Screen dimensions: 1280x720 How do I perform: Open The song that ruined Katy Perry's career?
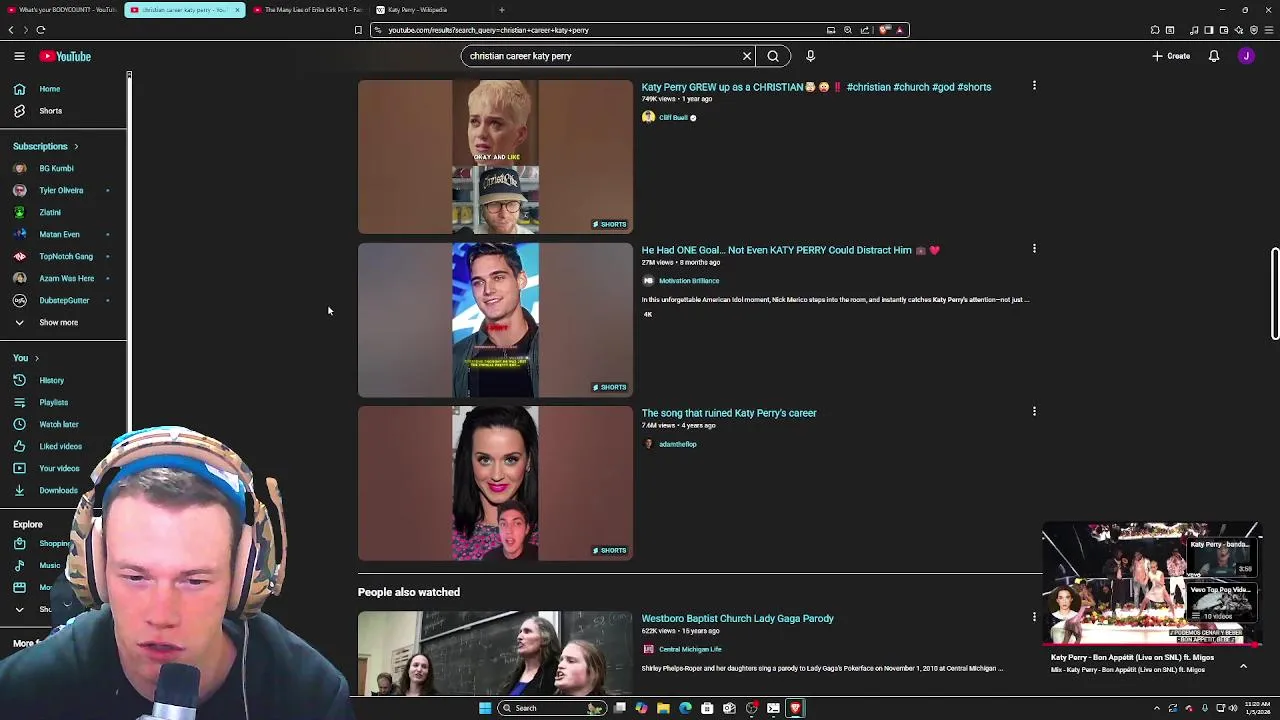click(x=729, y=413)
